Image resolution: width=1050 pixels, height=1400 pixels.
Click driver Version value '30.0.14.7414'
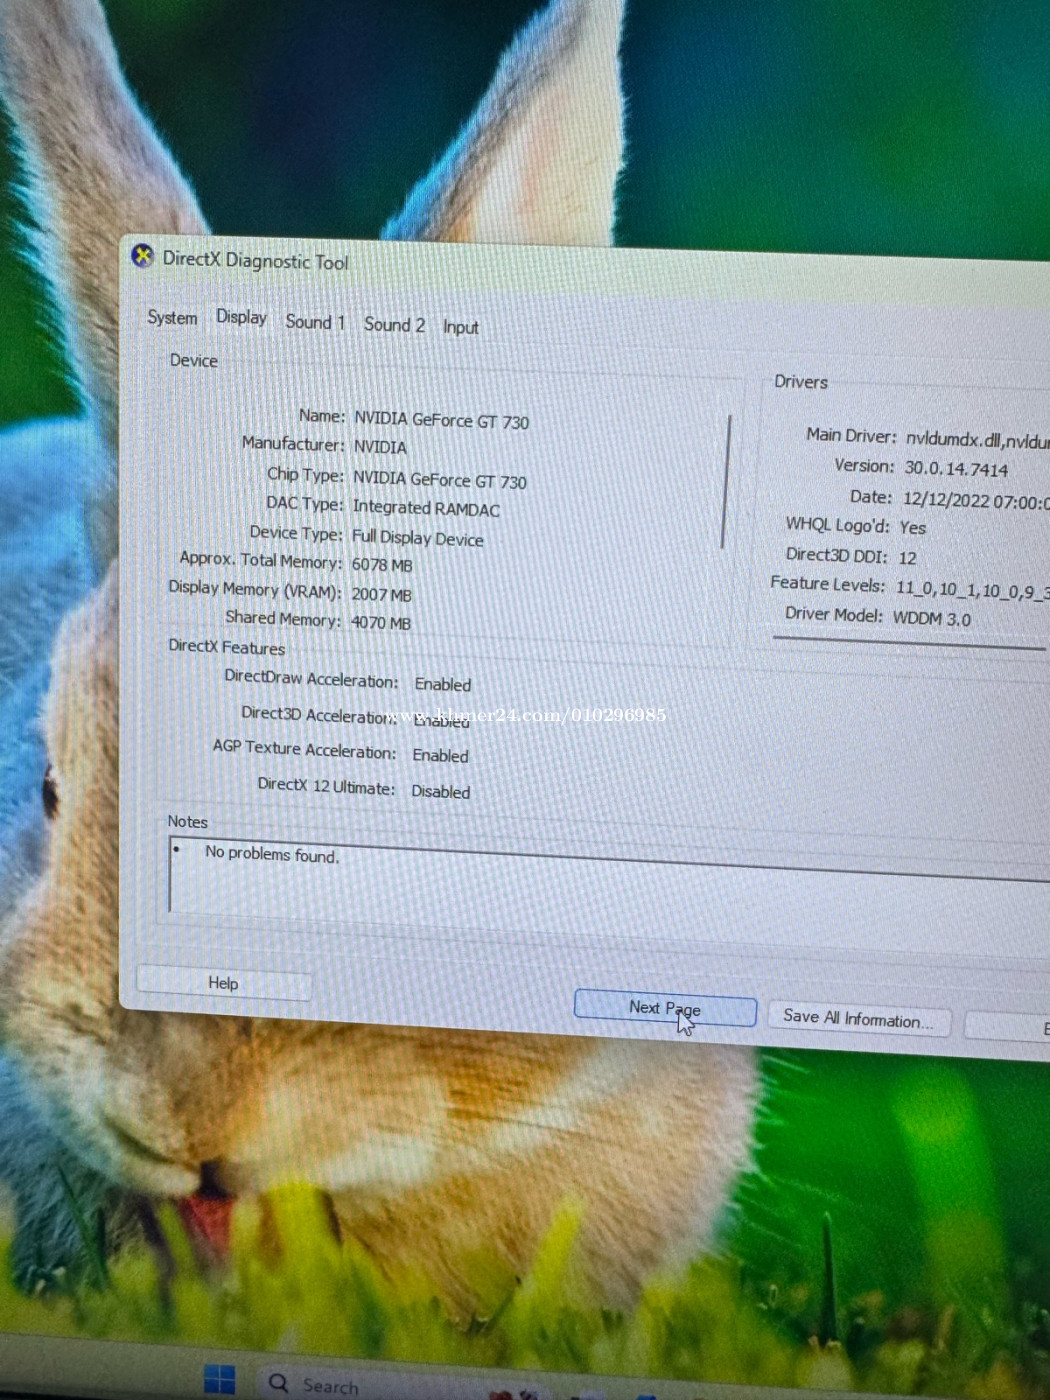(956, 469)
